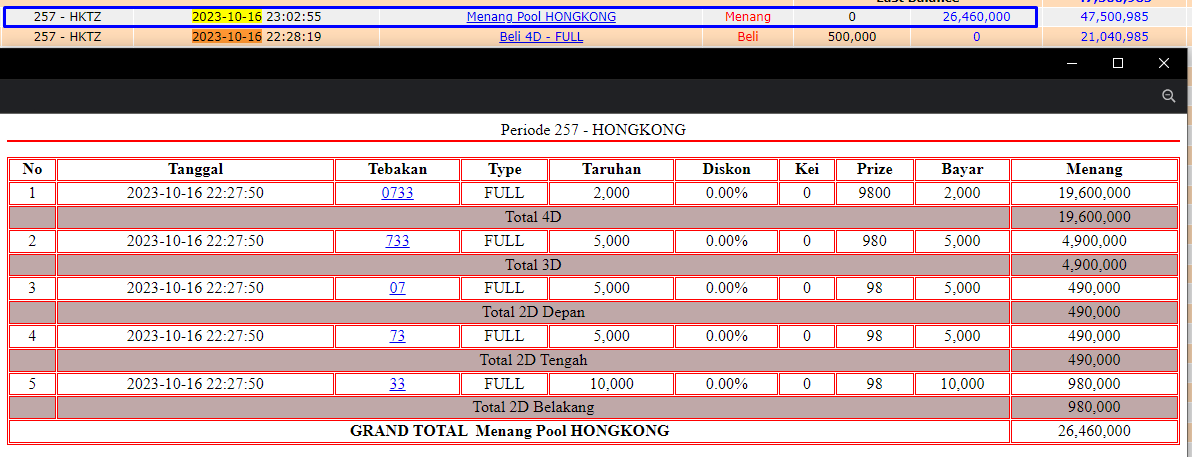Click the blue 26,460,000 amount in the Menang row
Screen dimensions: 1192x457
point(976,17)
